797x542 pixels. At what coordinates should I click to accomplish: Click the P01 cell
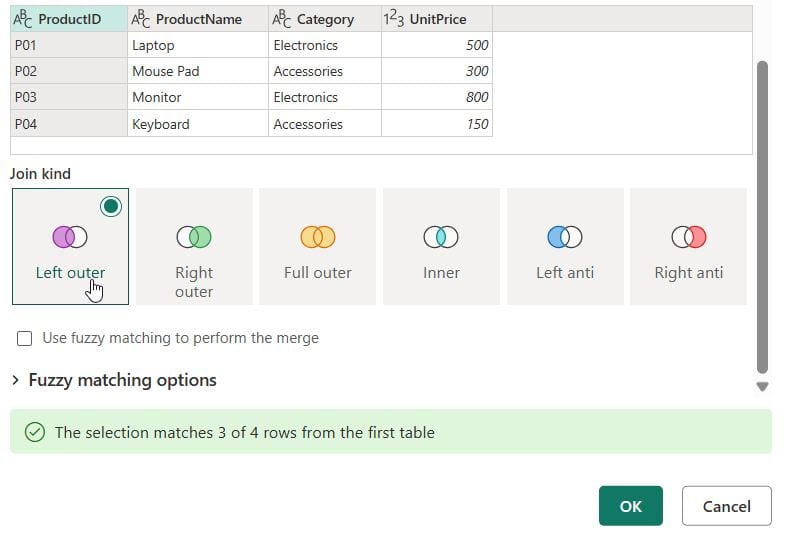69,45
